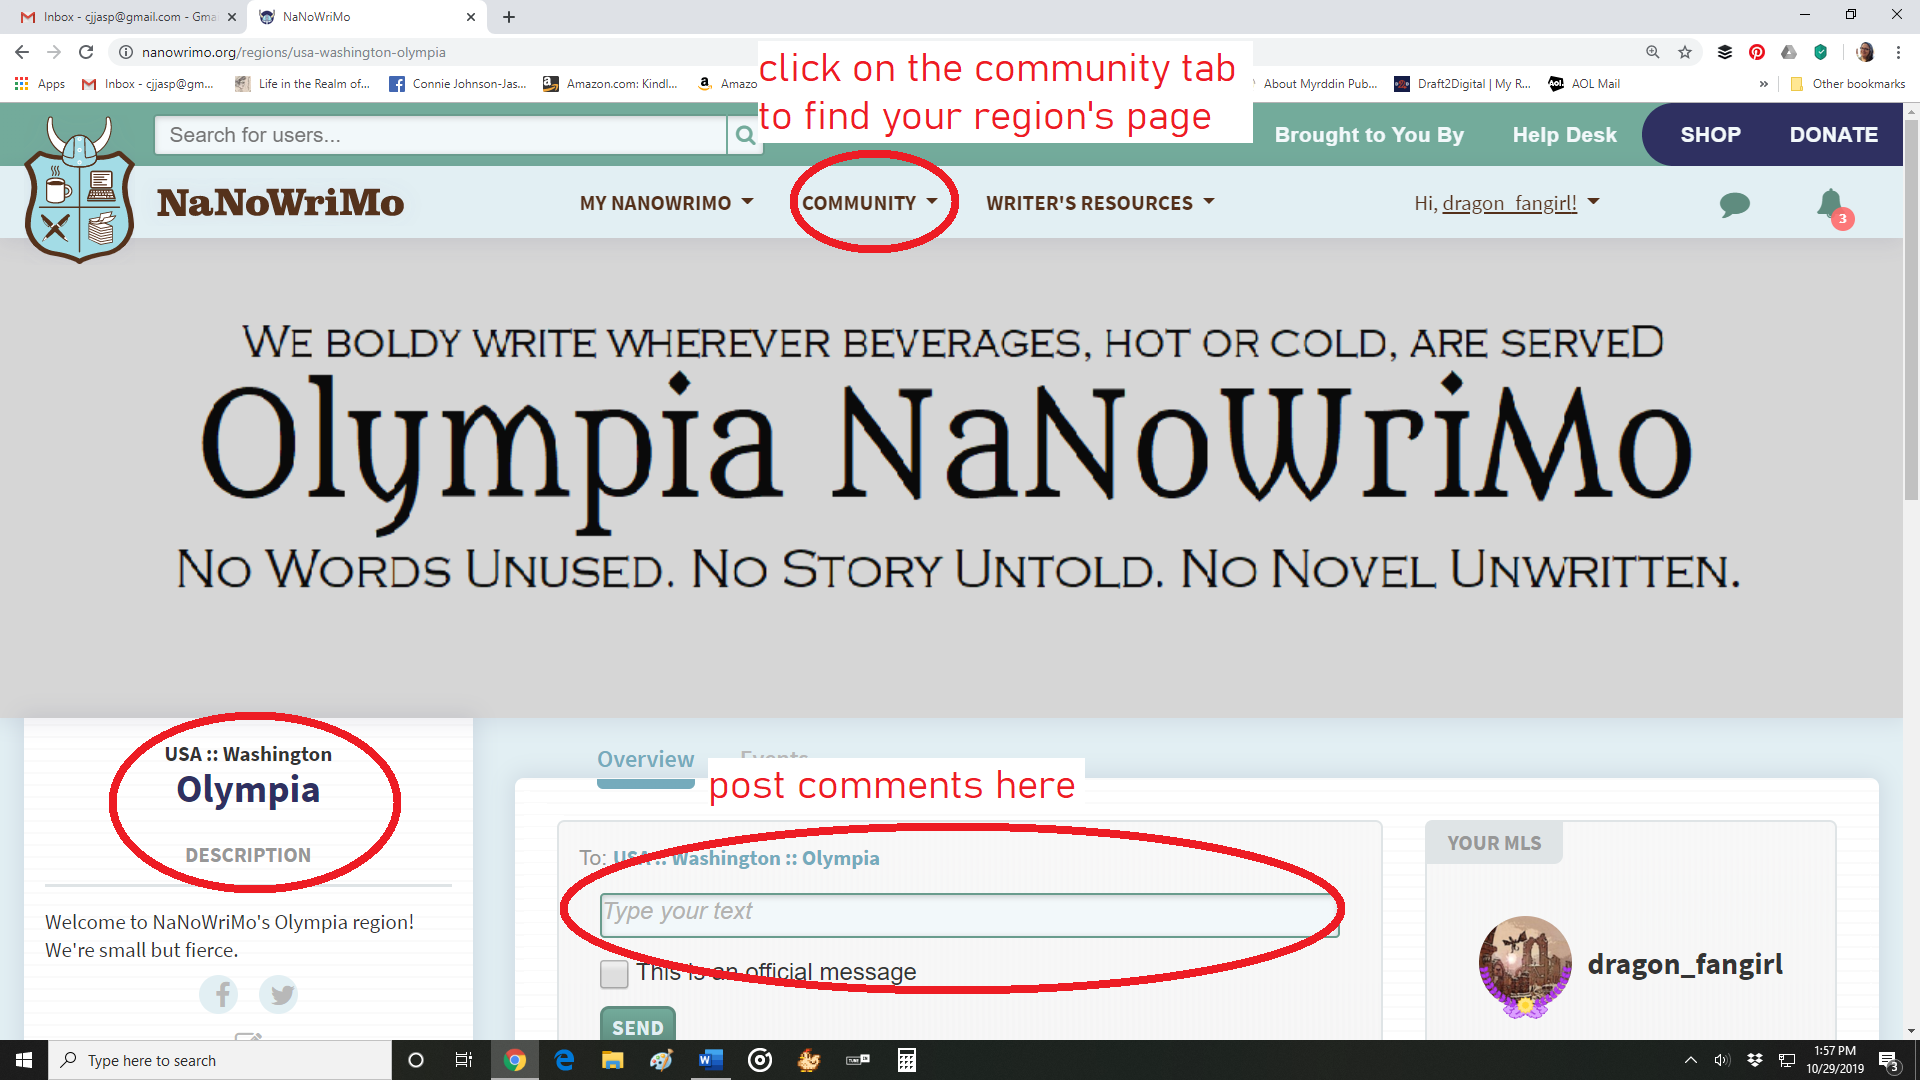Share region via Facebook icon
The width and height of the screenshot is (1920, 1080).
tap(219, 994)
